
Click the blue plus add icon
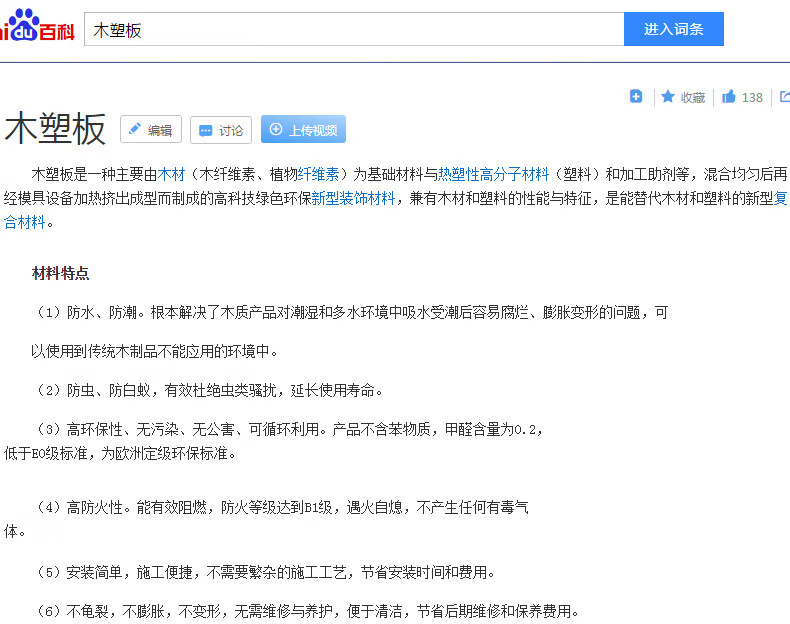pyautogui.click(x=636, y=96)
